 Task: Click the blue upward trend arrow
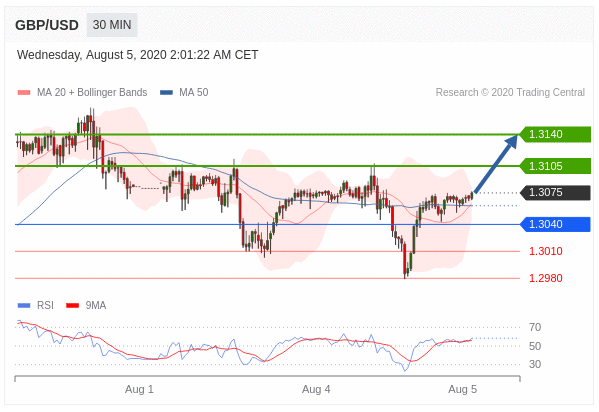click(496, 163)
